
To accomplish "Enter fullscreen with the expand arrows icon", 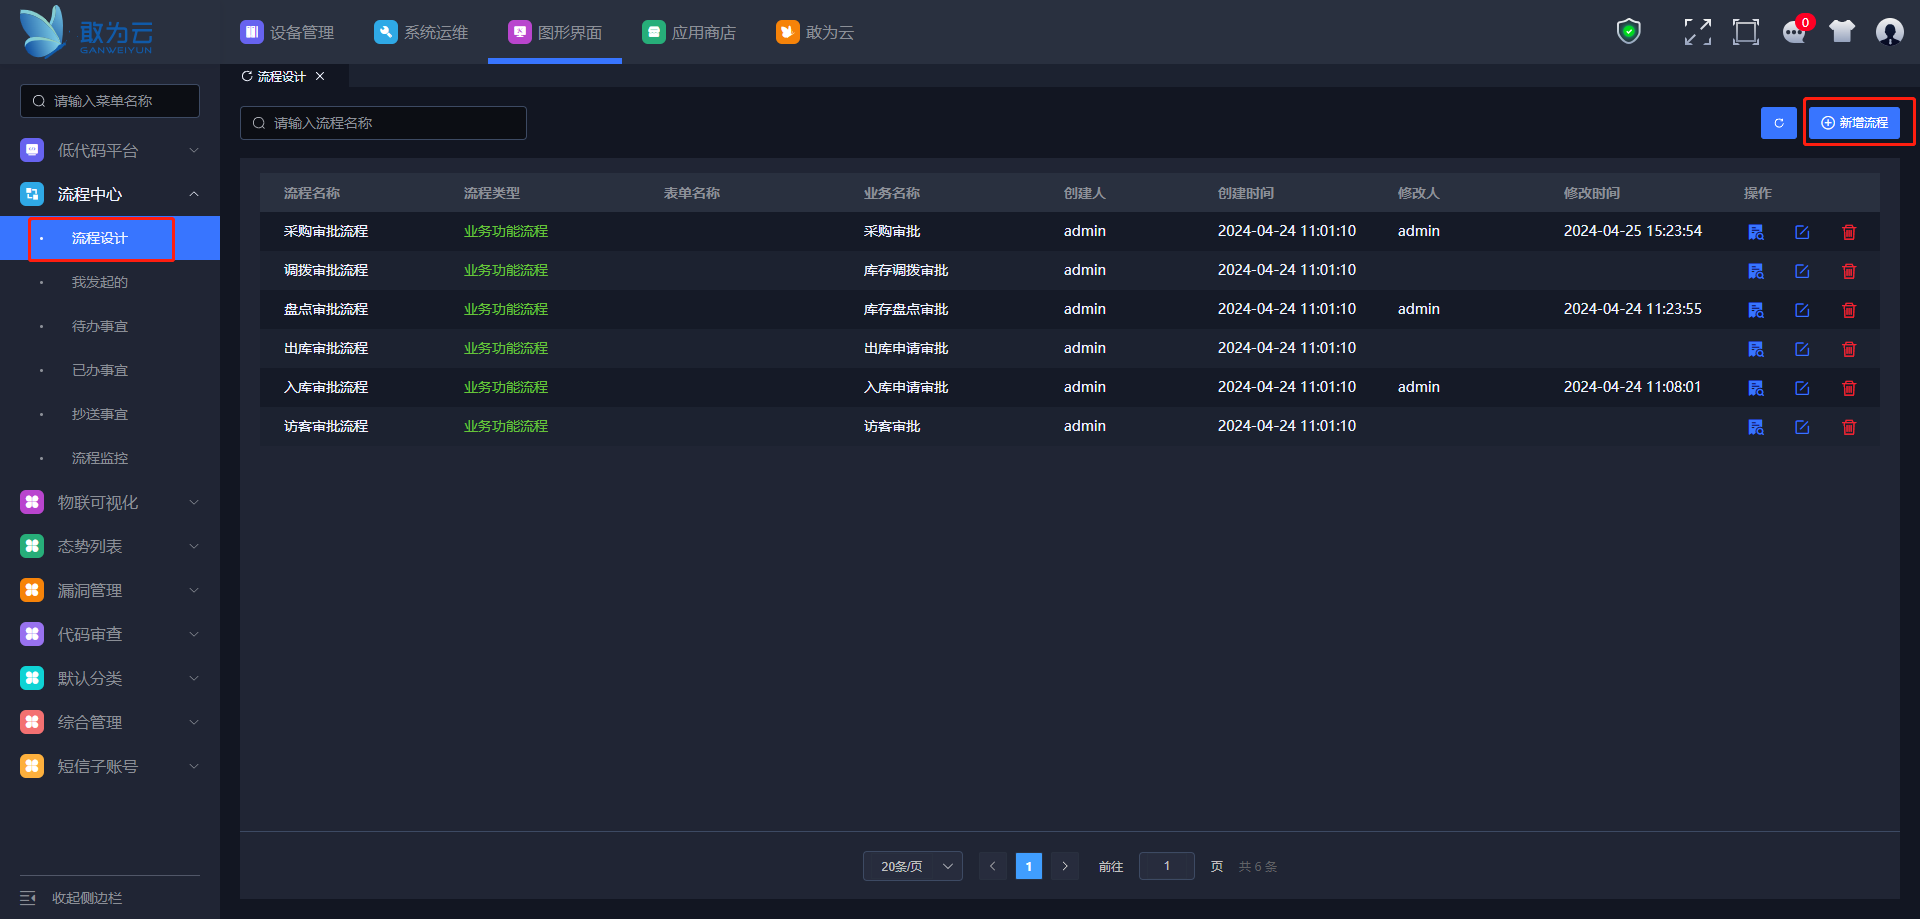I will (1697, 32).
